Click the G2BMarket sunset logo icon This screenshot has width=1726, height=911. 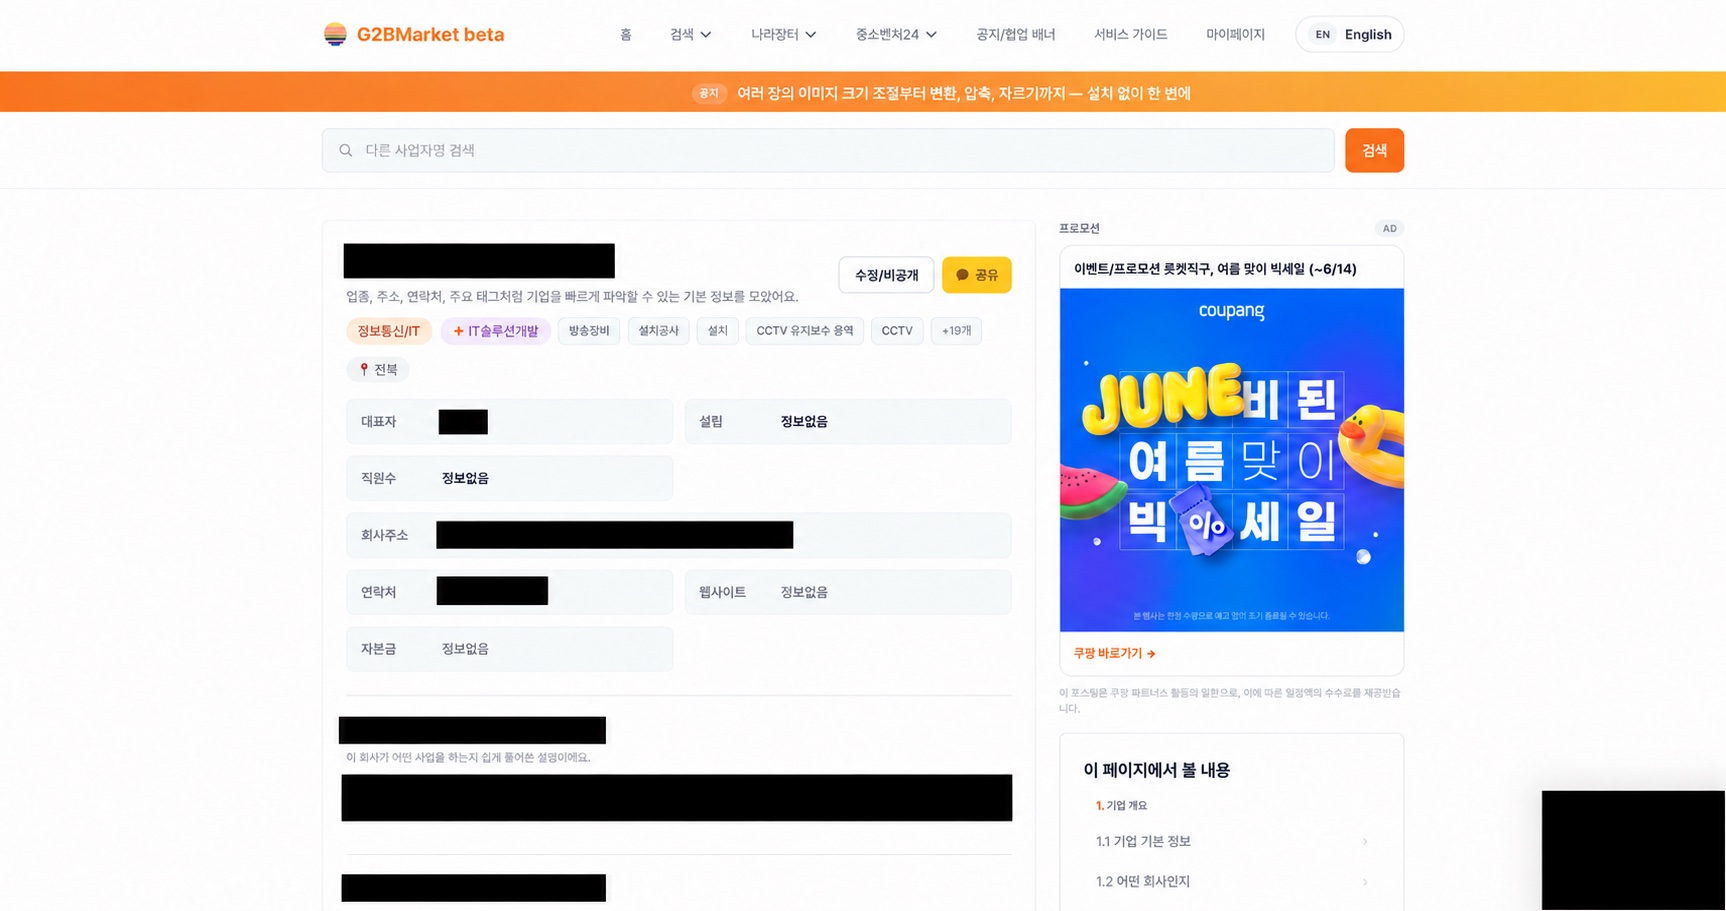click(x=335, y=34)
